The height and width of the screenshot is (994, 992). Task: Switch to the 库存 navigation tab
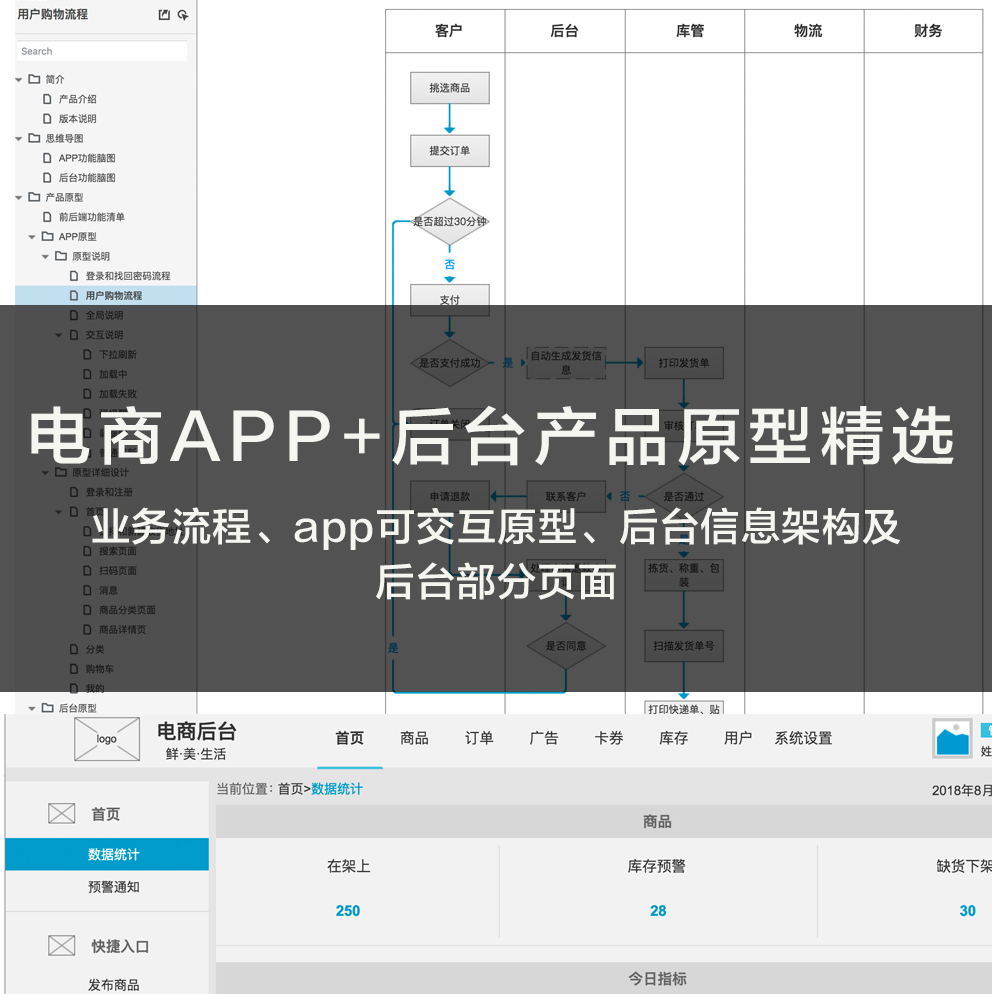674,739
